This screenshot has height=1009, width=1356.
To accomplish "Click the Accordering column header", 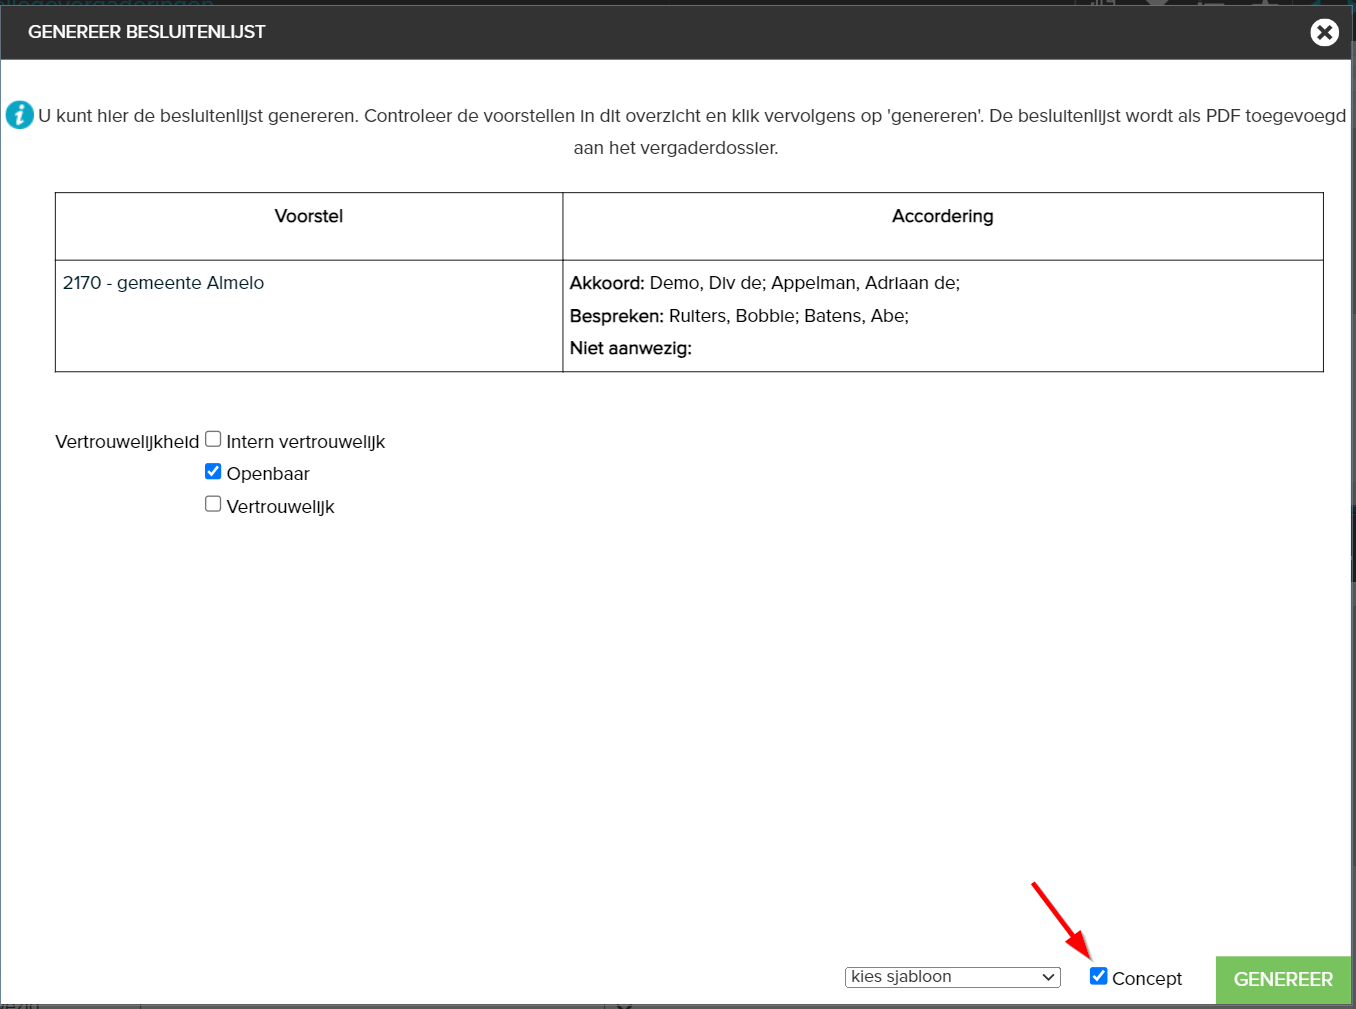I will coord(943,216).
